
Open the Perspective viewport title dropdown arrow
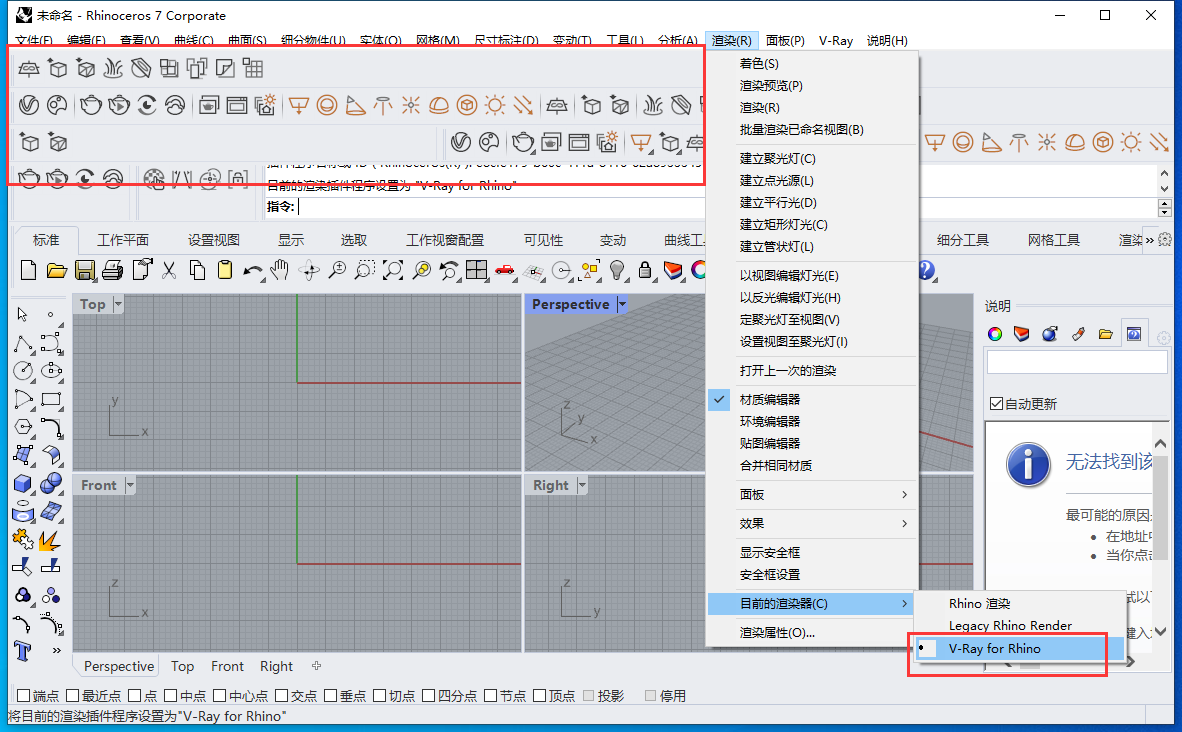tap(622, 304)
